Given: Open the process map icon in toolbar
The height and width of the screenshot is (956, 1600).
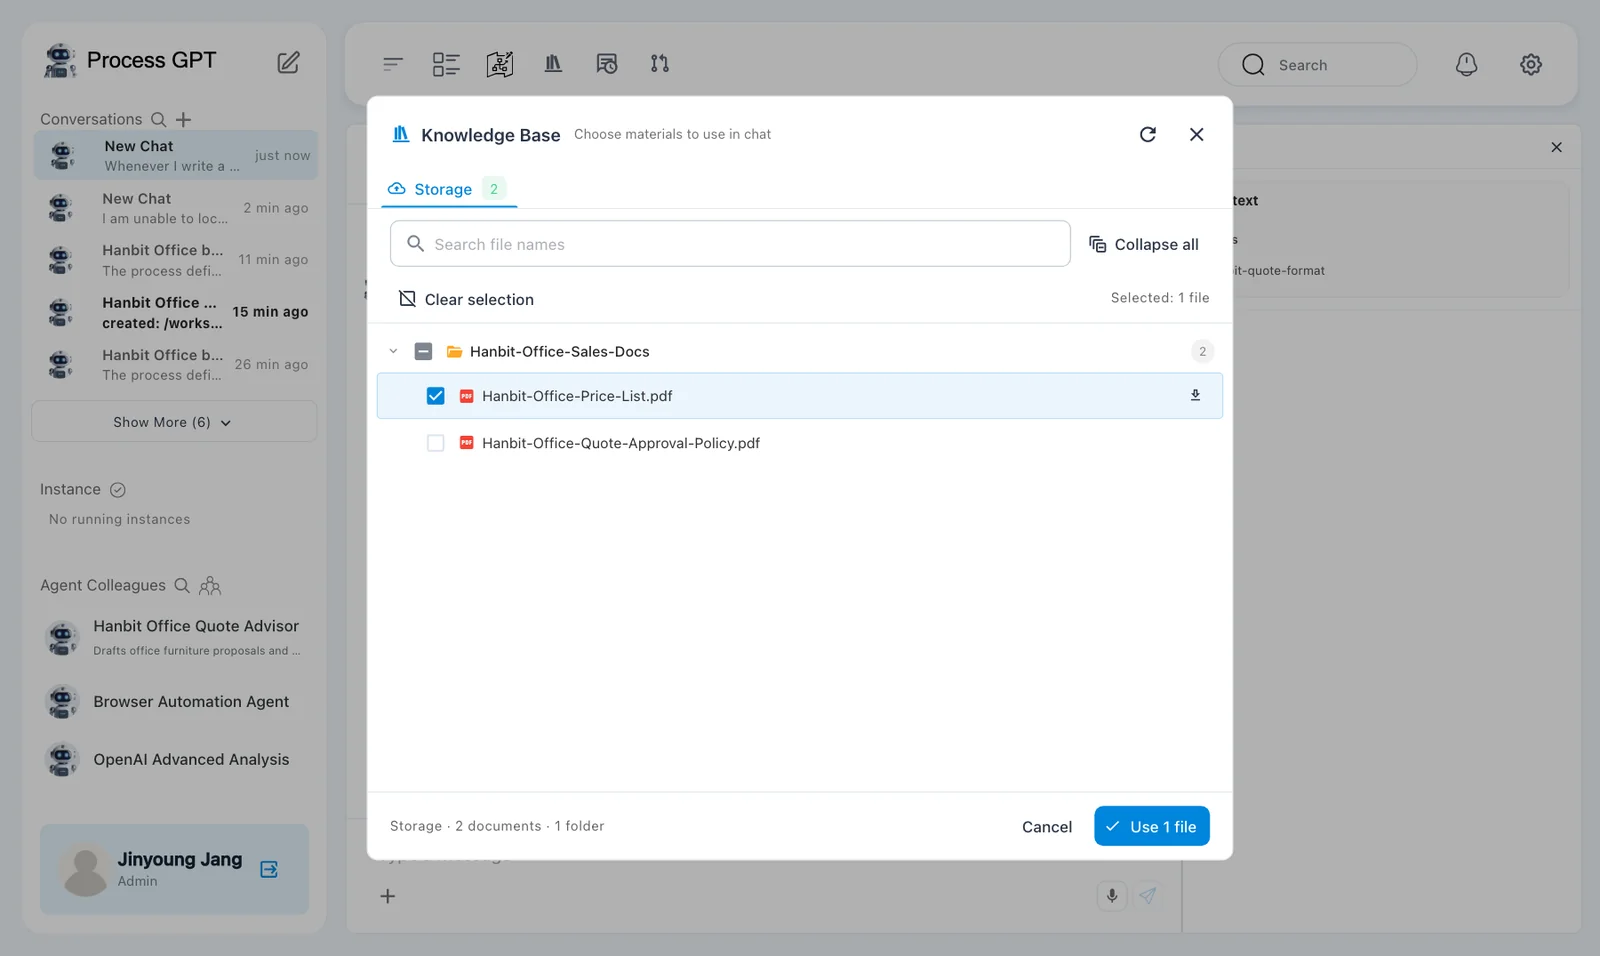Looking at the screenshot, I should click(500, 64).
